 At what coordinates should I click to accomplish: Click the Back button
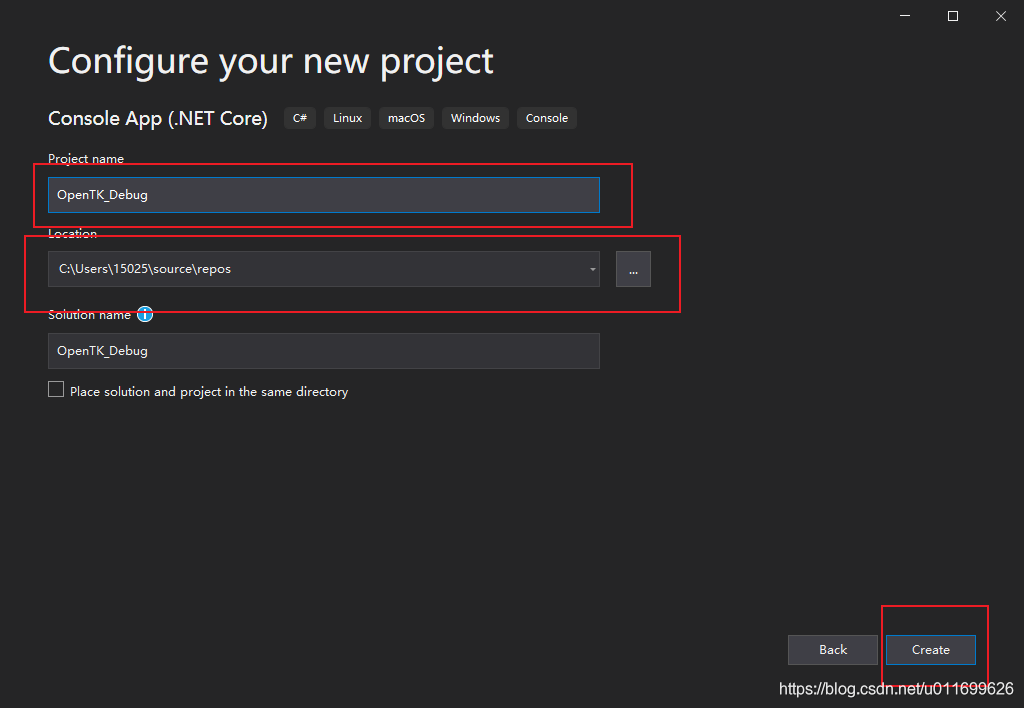tap(833, 650)
